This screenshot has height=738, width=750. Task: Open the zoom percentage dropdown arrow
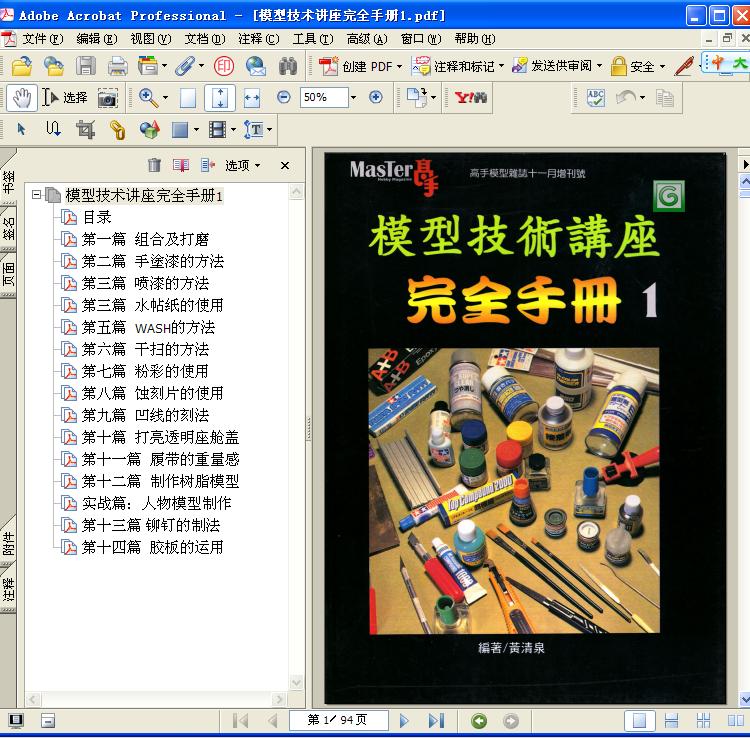[x=353, y=98]
